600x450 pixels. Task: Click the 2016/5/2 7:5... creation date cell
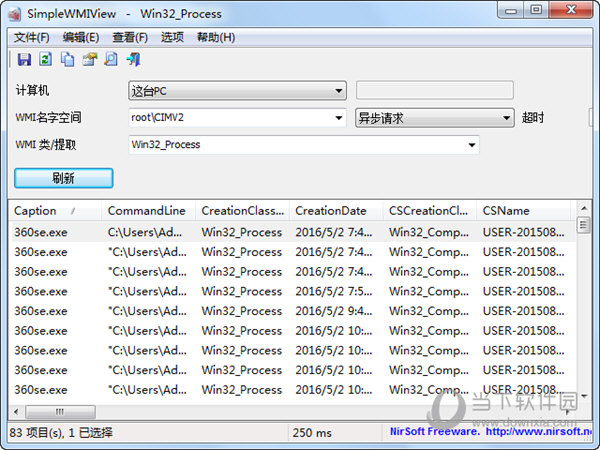(334, 291)
